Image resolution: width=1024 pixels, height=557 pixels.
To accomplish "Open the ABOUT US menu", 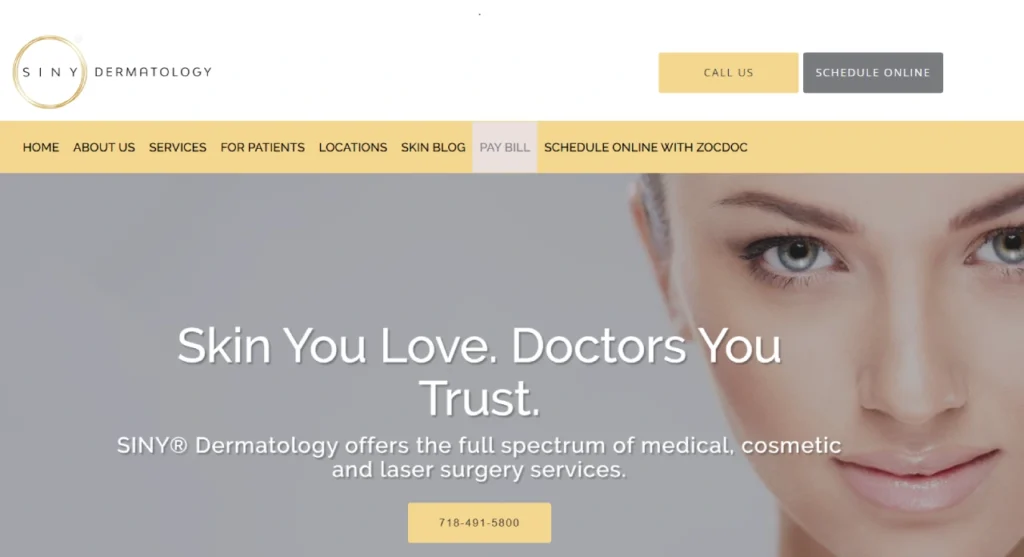I will click(x=104, y=148).
